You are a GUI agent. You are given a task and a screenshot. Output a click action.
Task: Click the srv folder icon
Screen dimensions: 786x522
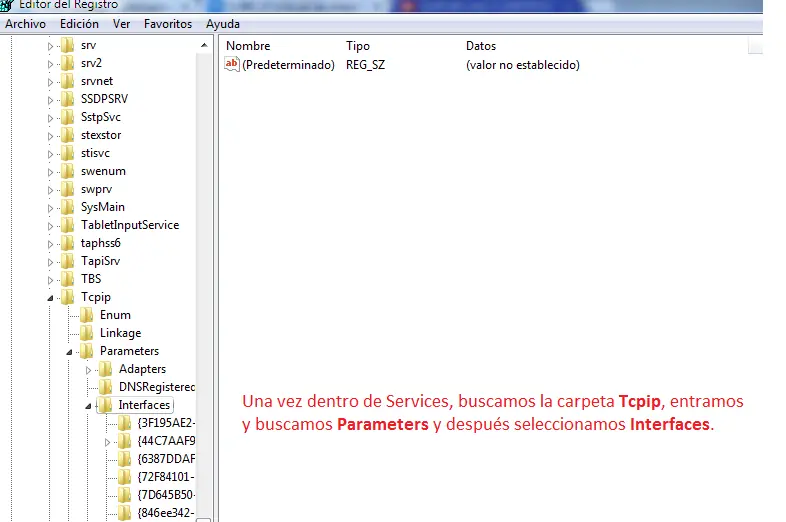click(x=68, y=45)
